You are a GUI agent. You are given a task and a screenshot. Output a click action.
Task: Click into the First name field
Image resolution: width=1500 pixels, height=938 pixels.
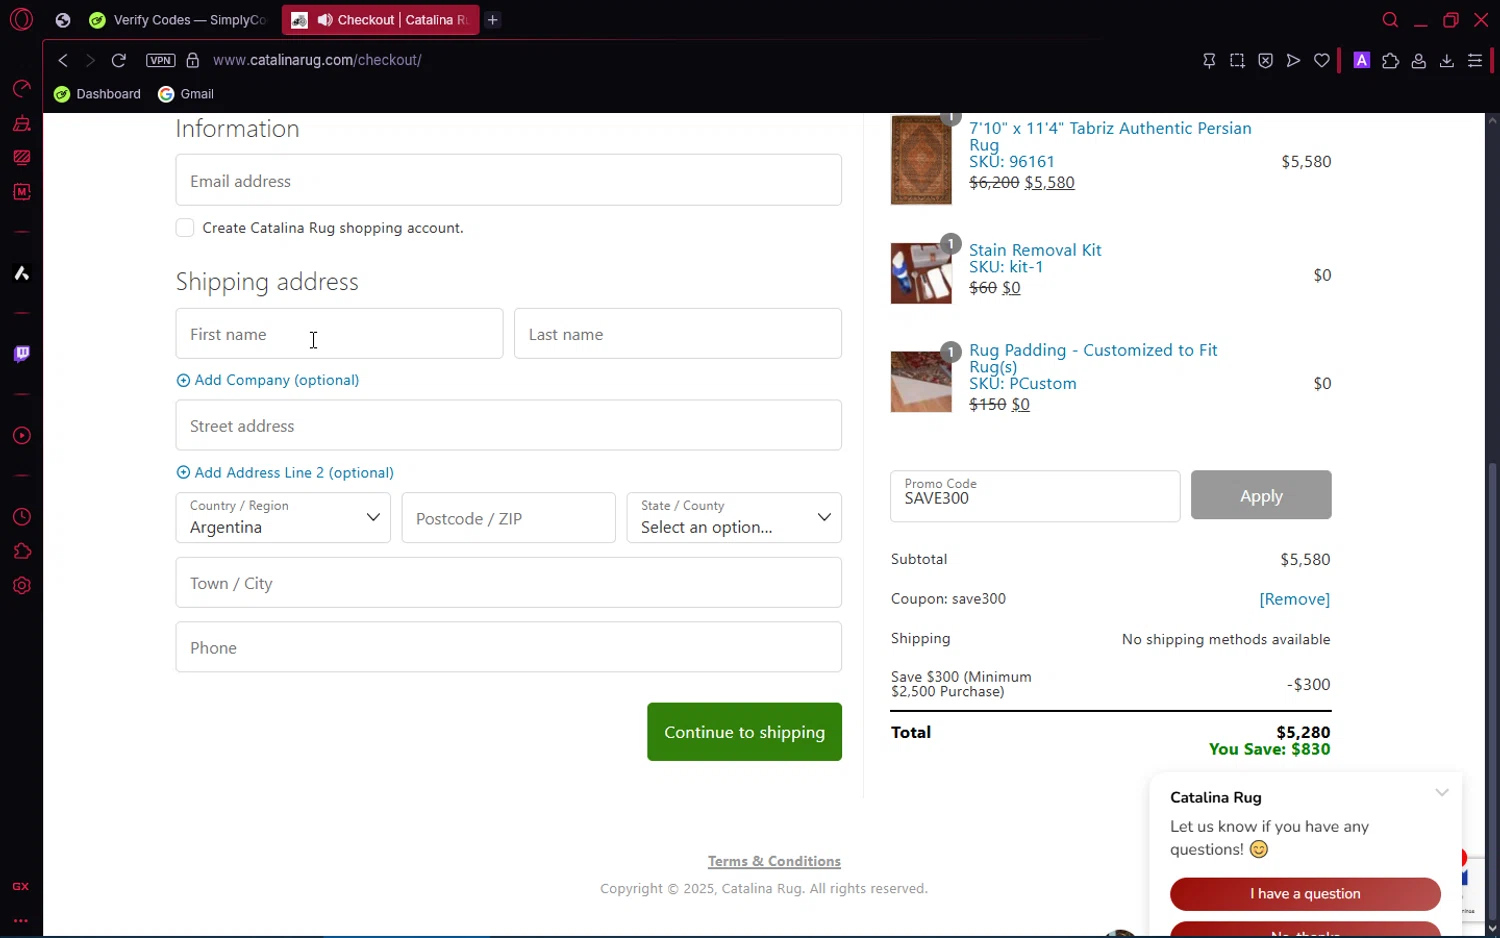click(x=339, y=333)
